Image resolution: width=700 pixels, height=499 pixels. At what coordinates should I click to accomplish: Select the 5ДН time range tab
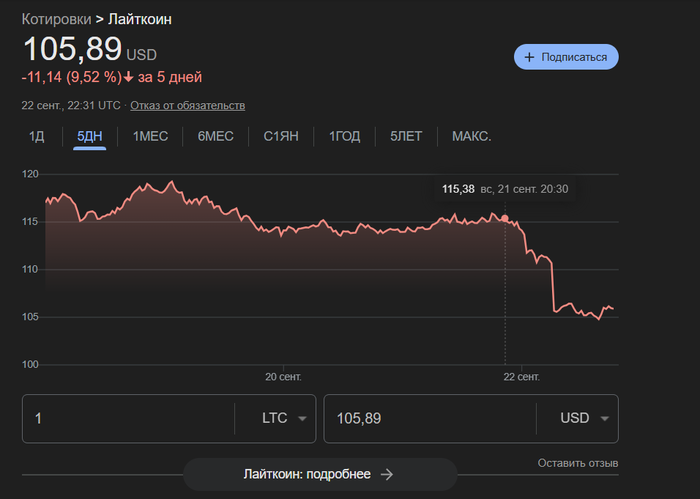click(90, 136)
